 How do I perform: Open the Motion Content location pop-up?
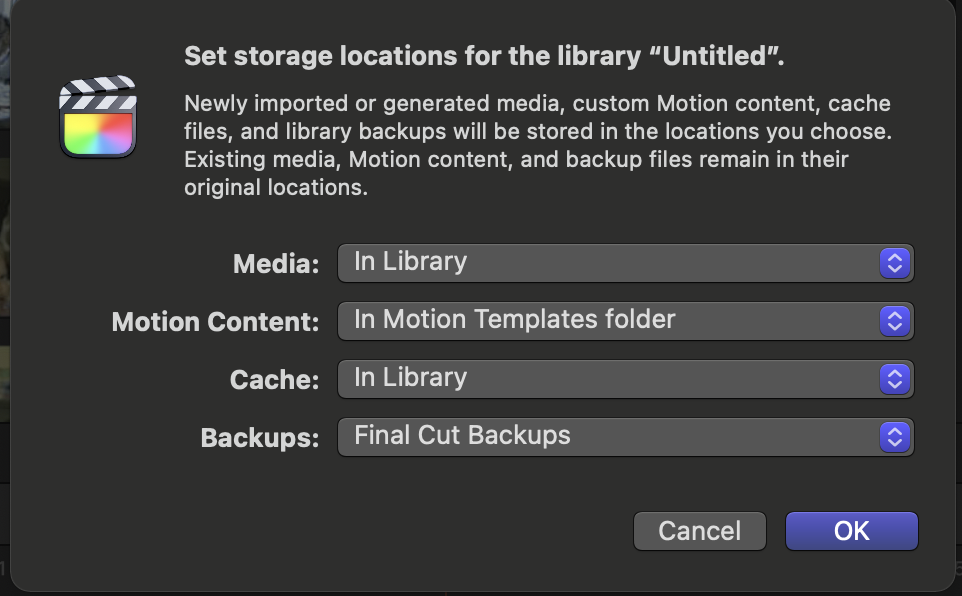coord(625,321)
